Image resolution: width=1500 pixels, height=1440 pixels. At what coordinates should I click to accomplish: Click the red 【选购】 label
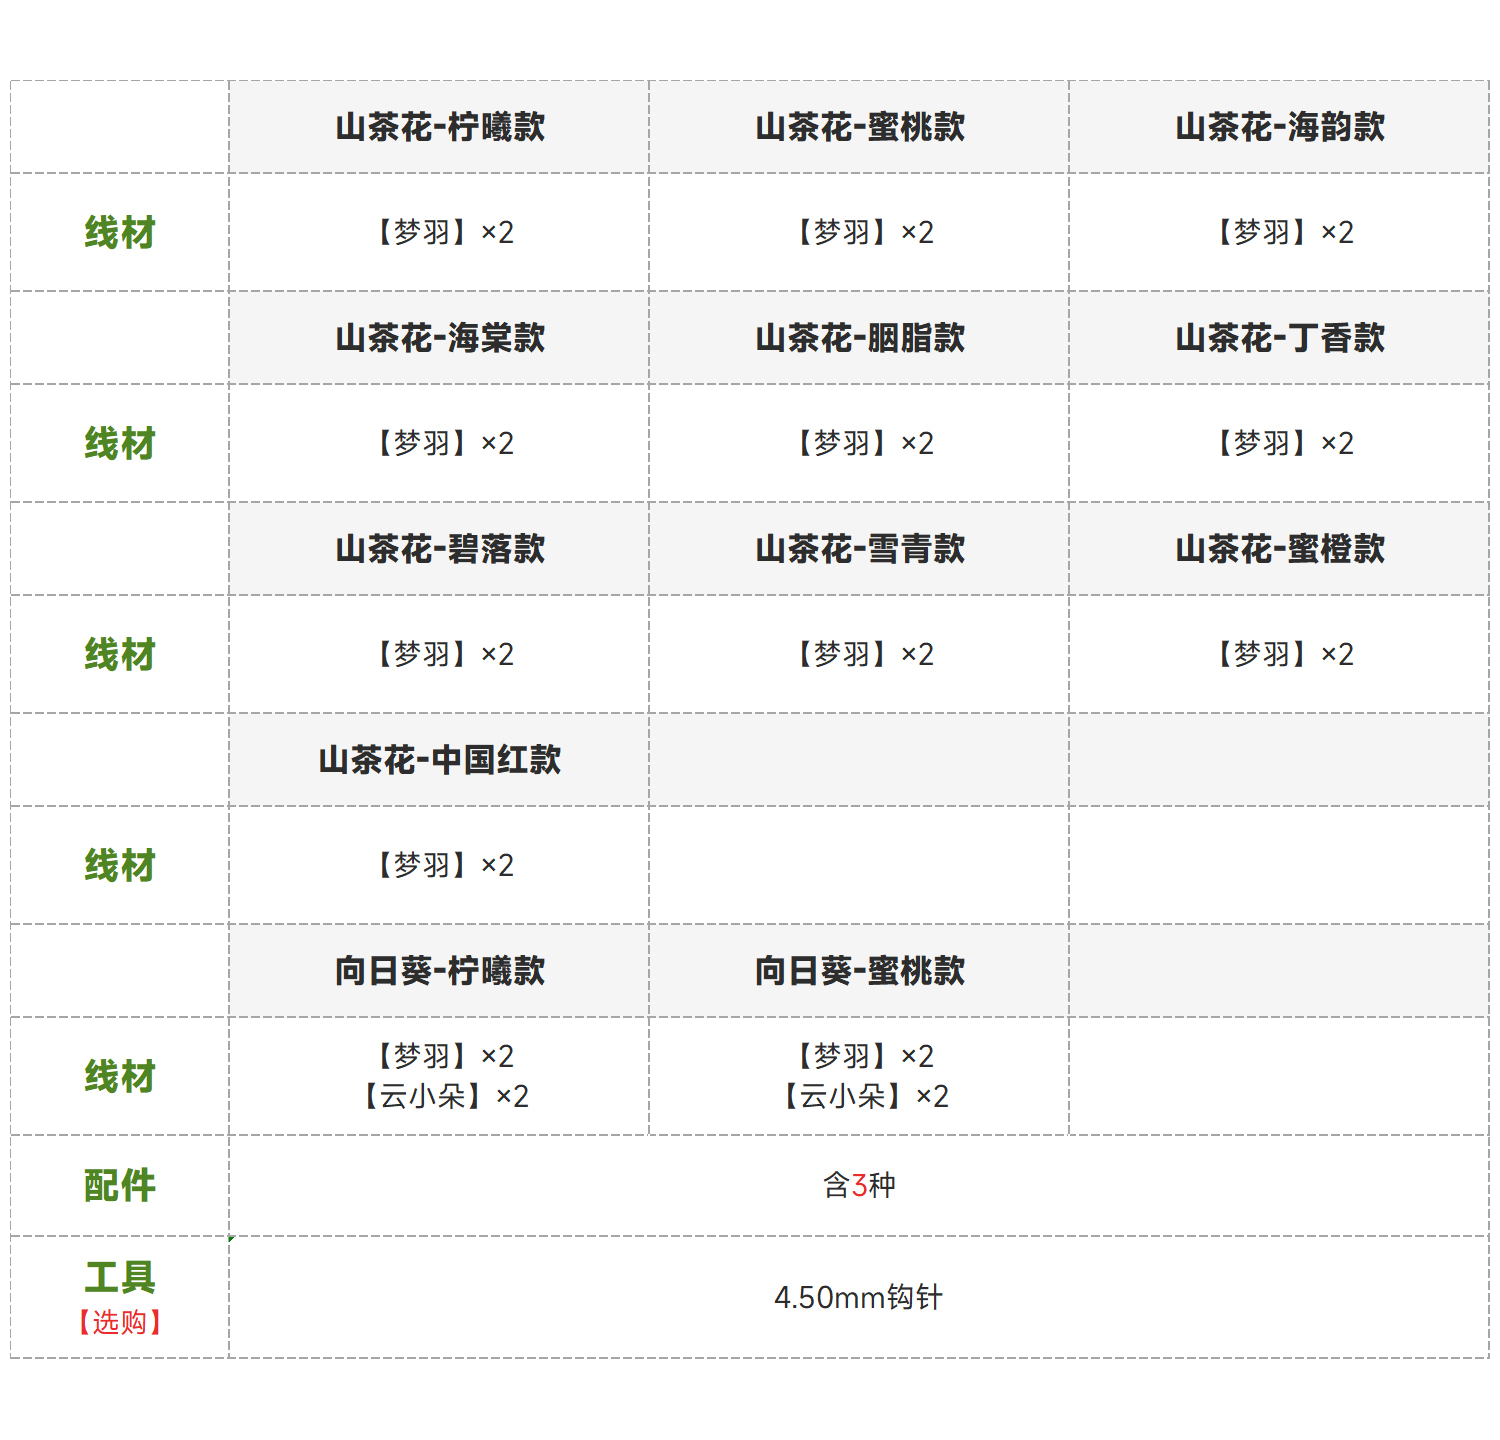[x=120, y=1323]
